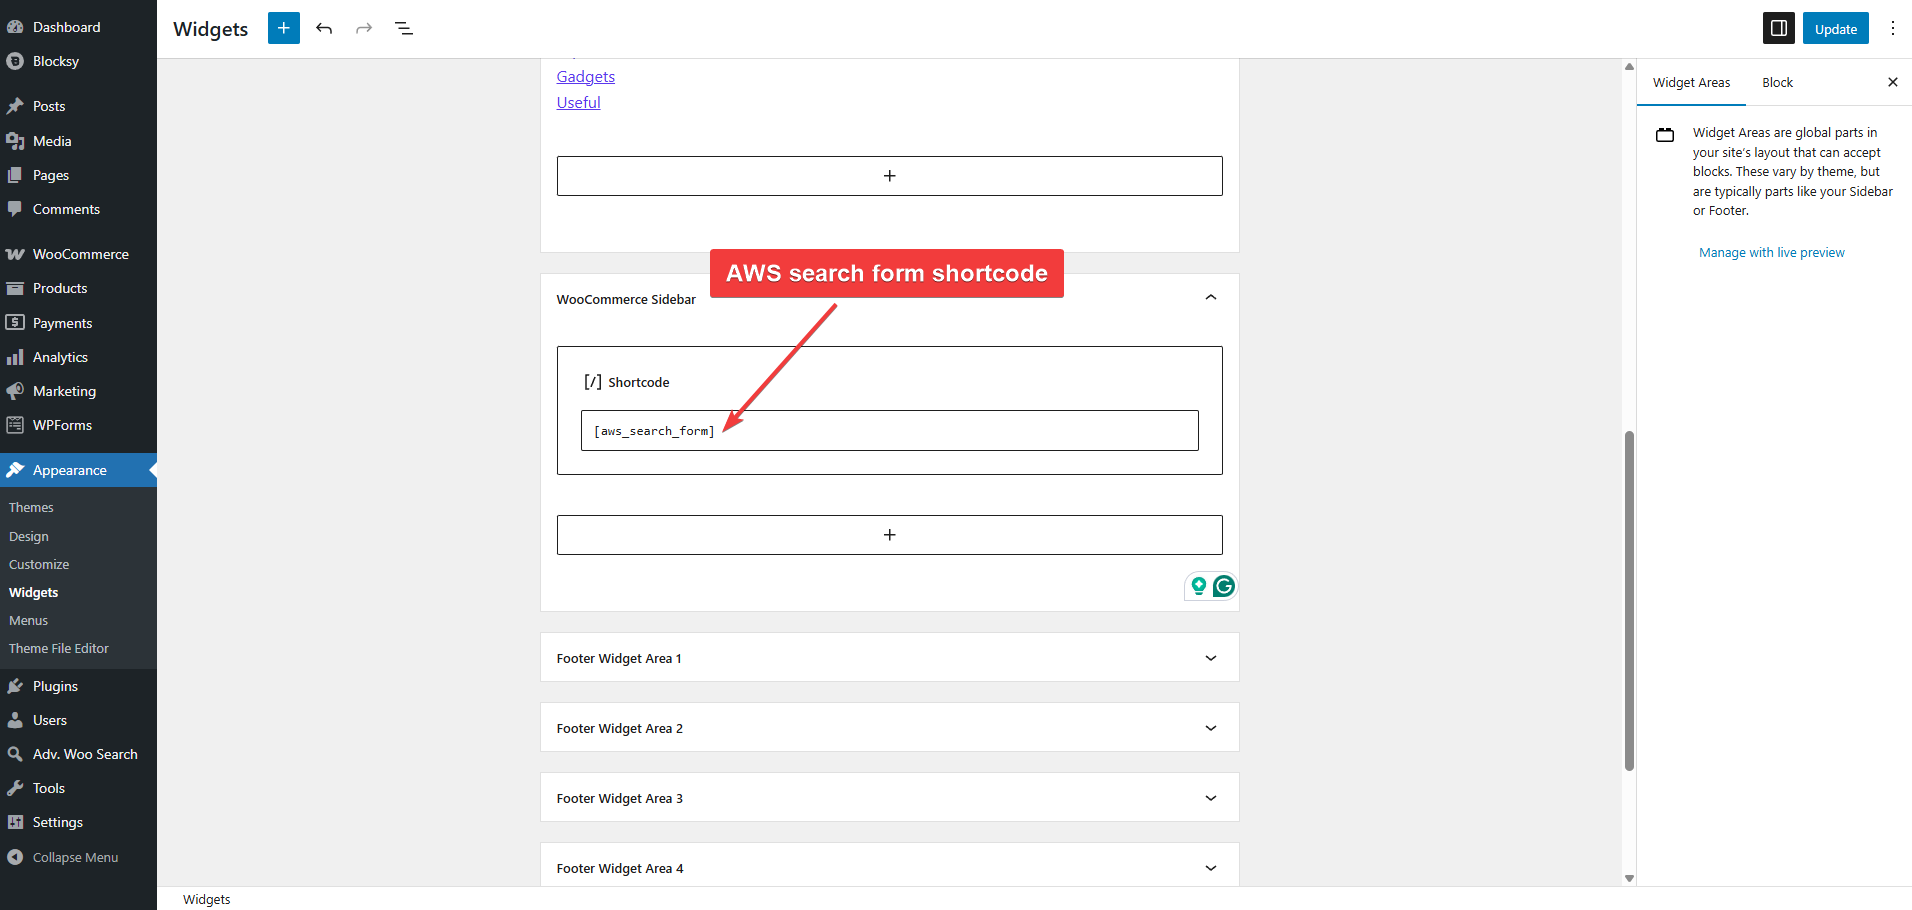Close the settings sidebar with X
The image size is (1912, 910).
1892,82
